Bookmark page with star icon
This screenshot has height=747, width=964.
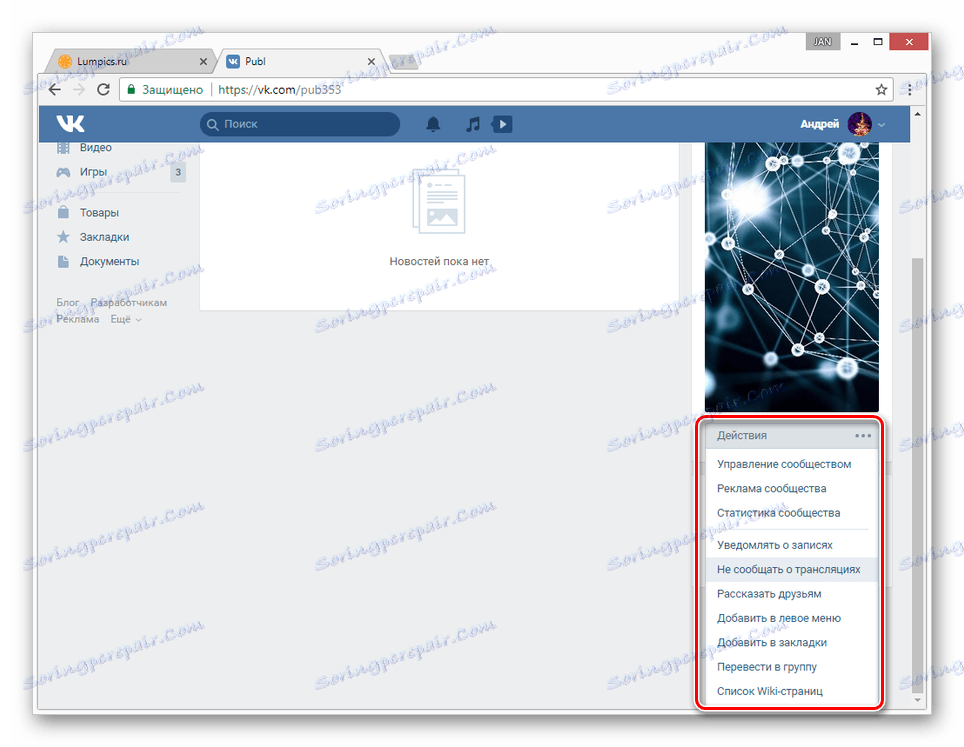tap(881, 90)
